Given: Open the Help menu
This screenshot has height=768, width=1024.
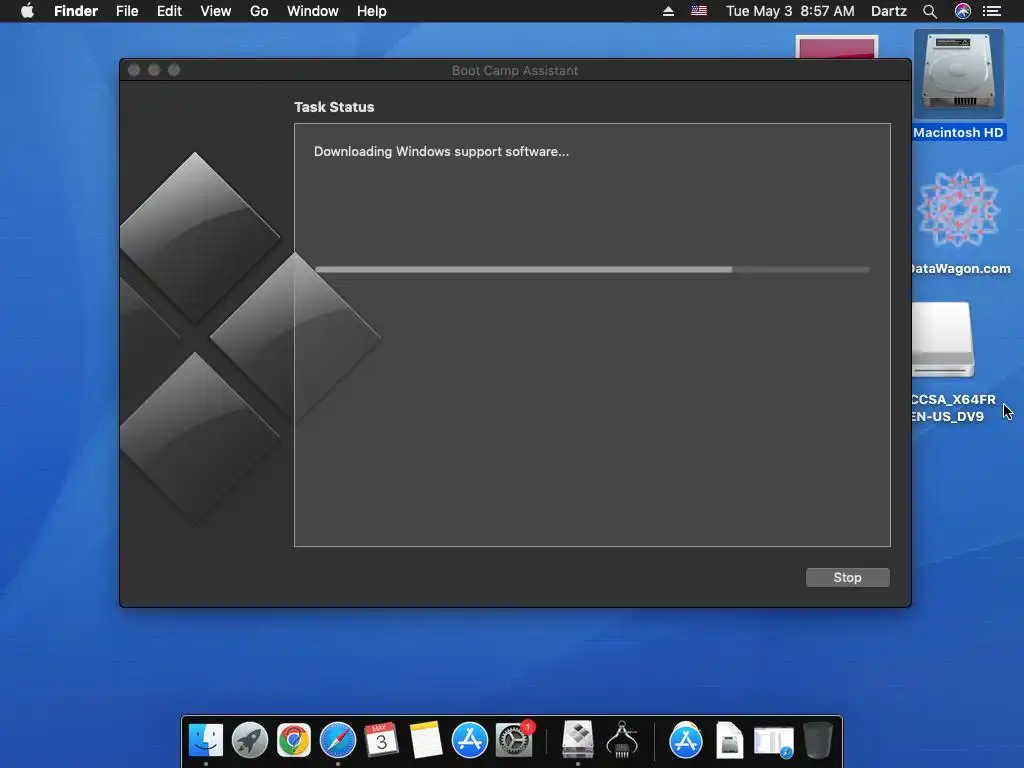Looking at the screenshot, I should (x=372, y=11).
